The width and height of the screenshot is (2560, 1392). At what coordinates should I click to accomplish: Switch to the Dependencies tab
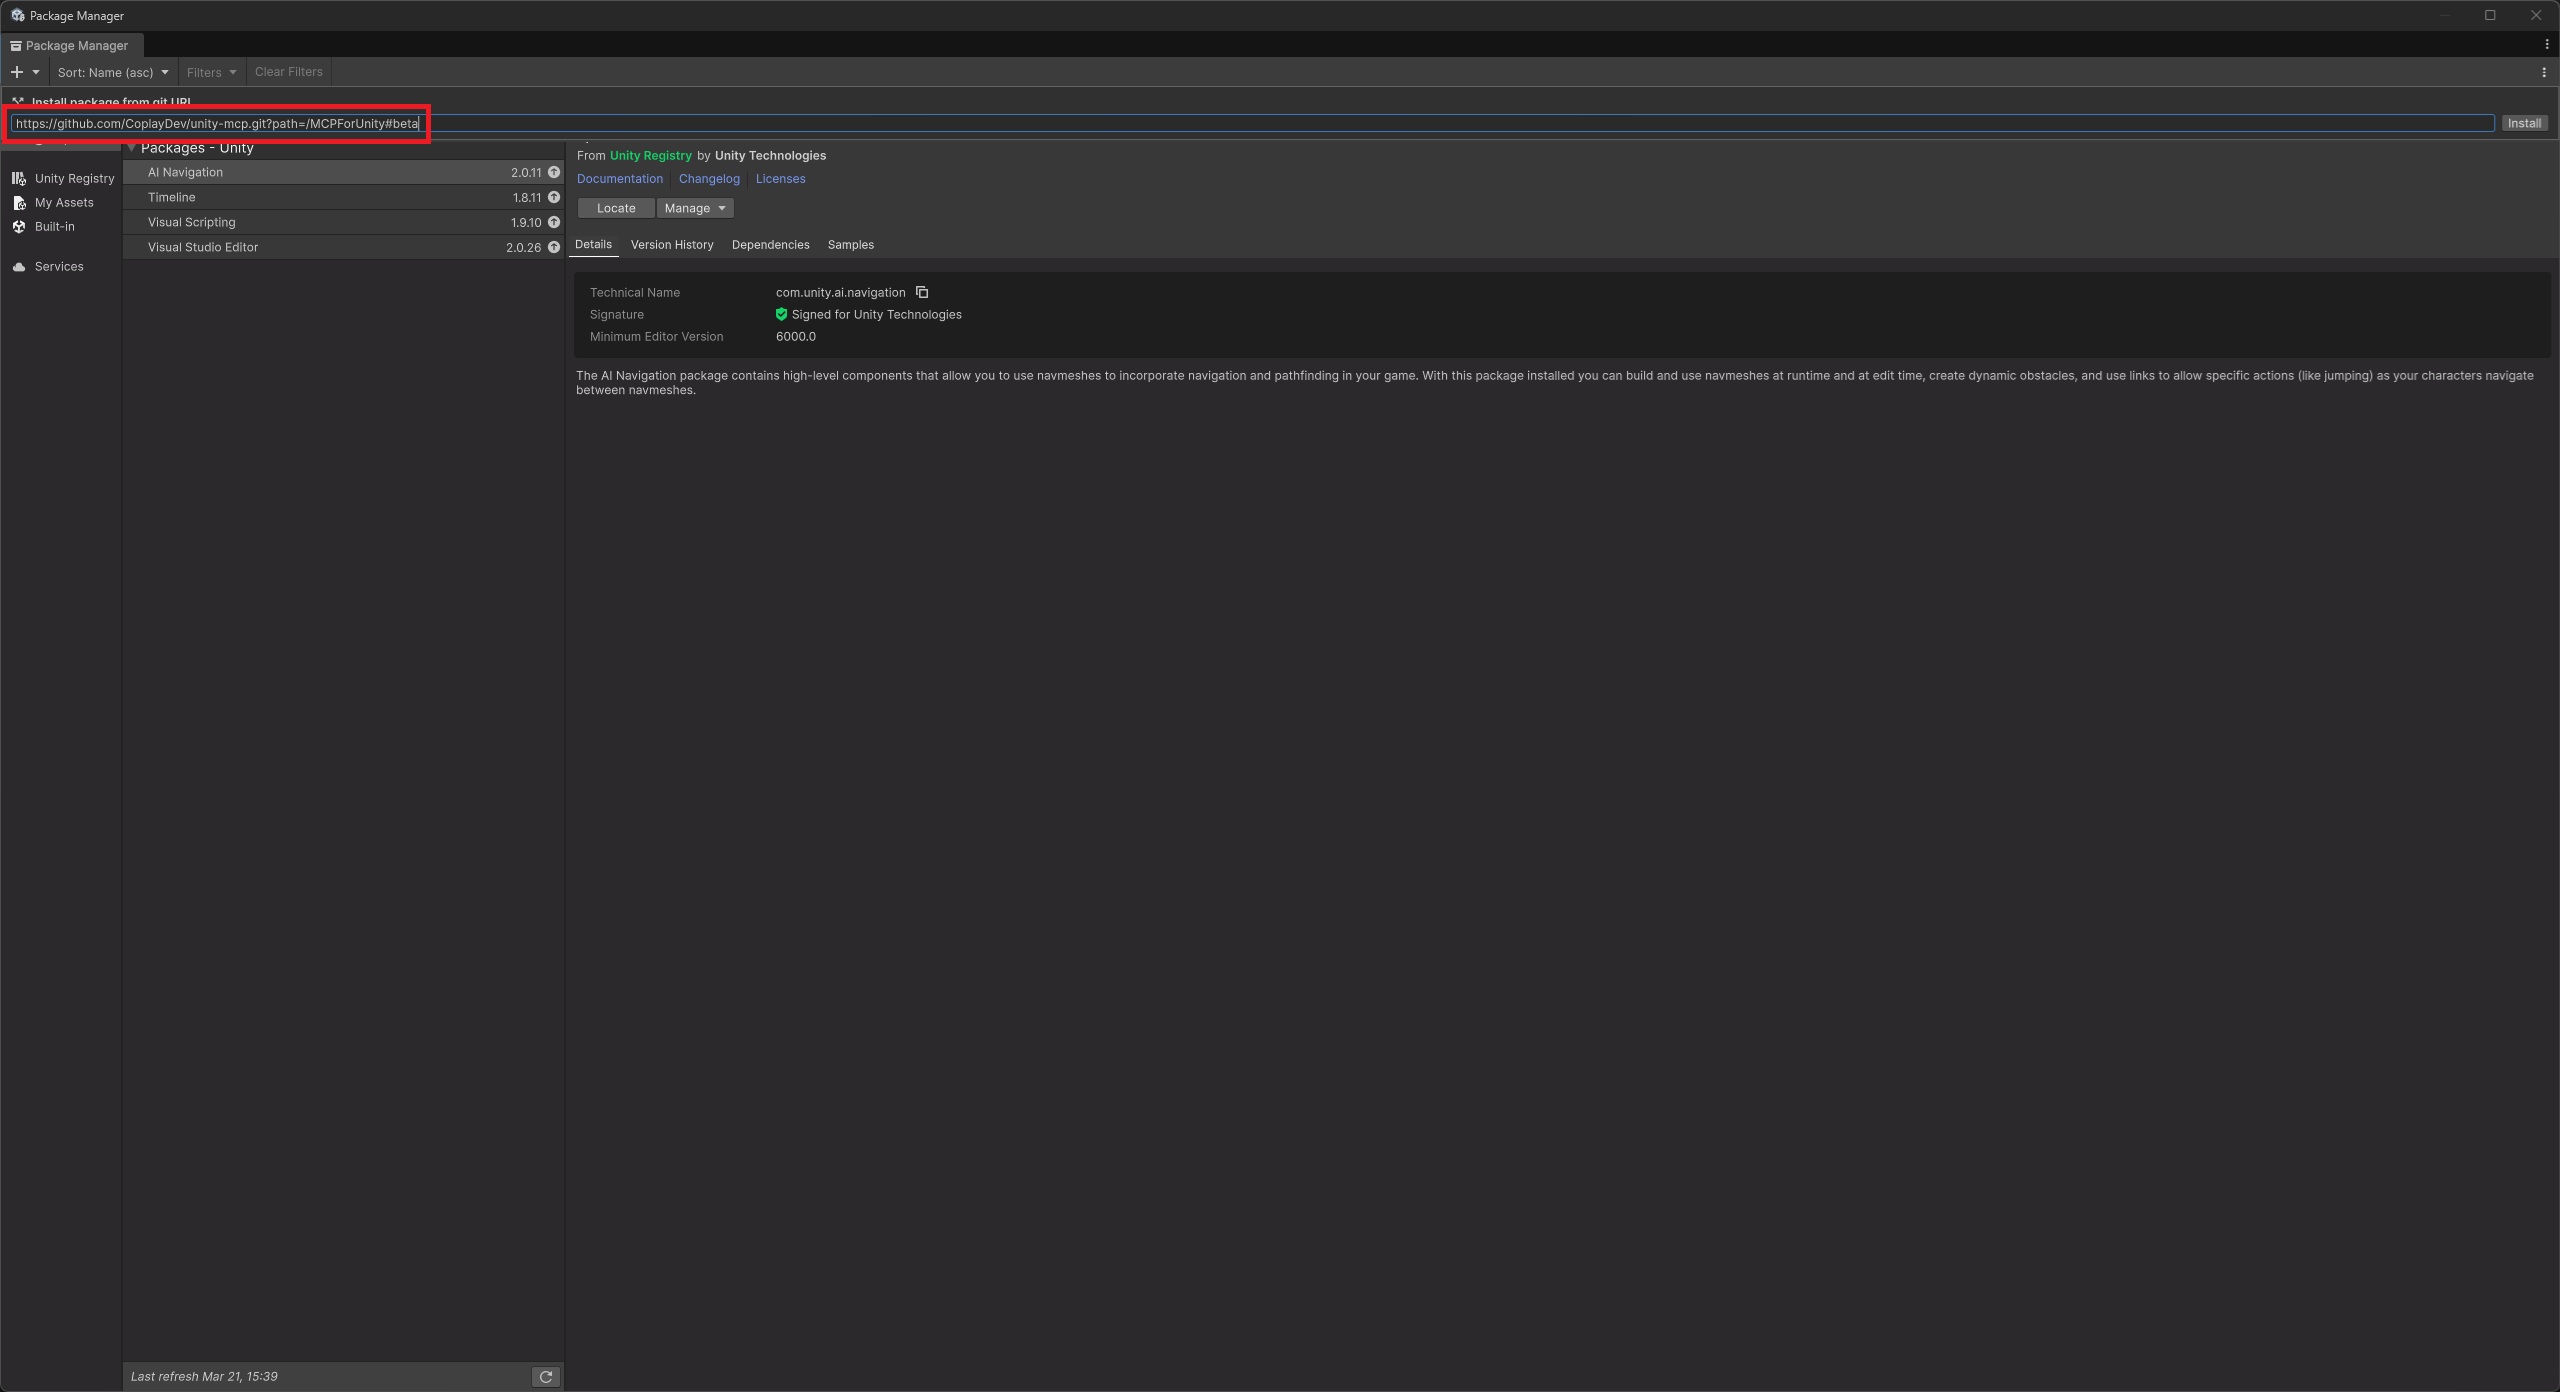770,245
